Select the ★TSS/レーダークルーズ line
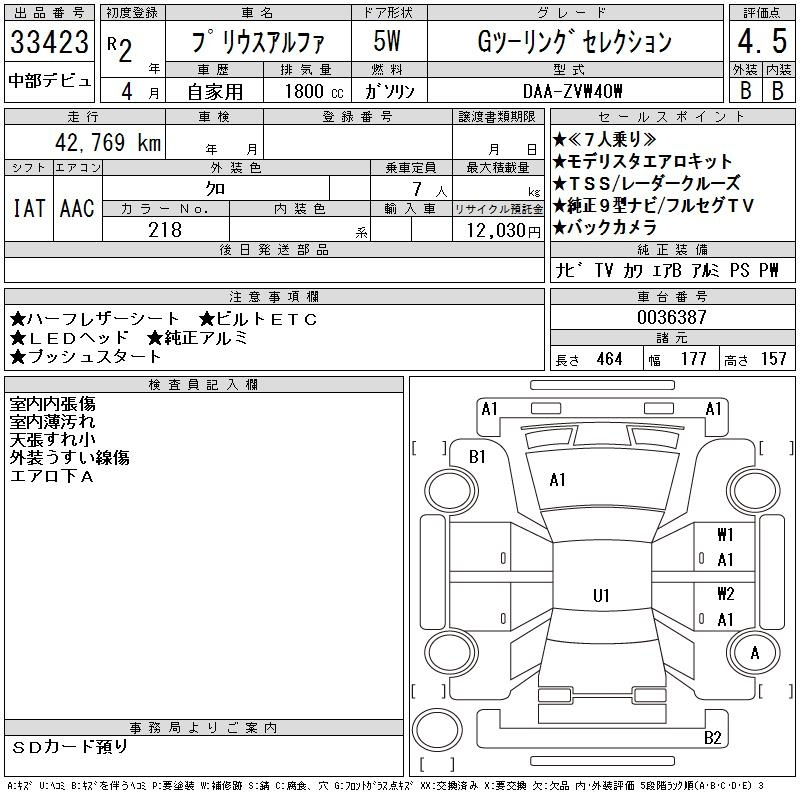This screenshot has height=800, width=800. pyautogui.click(x=646, y=183)
